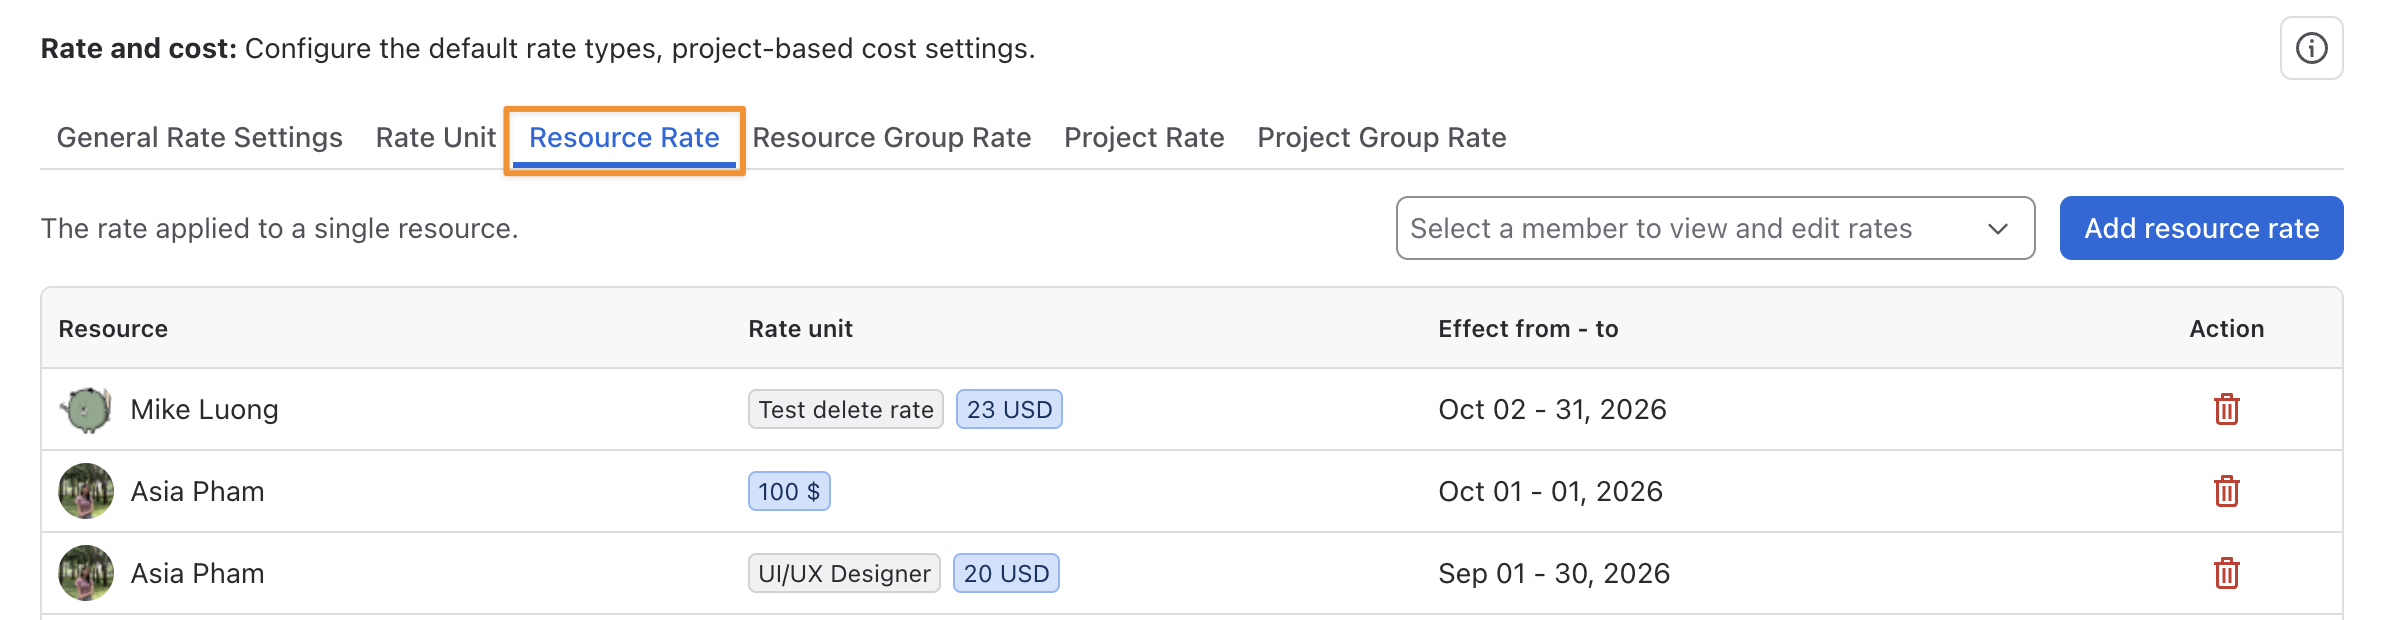Image resolution: width=2390 pixels, height=620 pixels.
Task: Switch to General Rate Settings tab
Action: pos(199,137)
